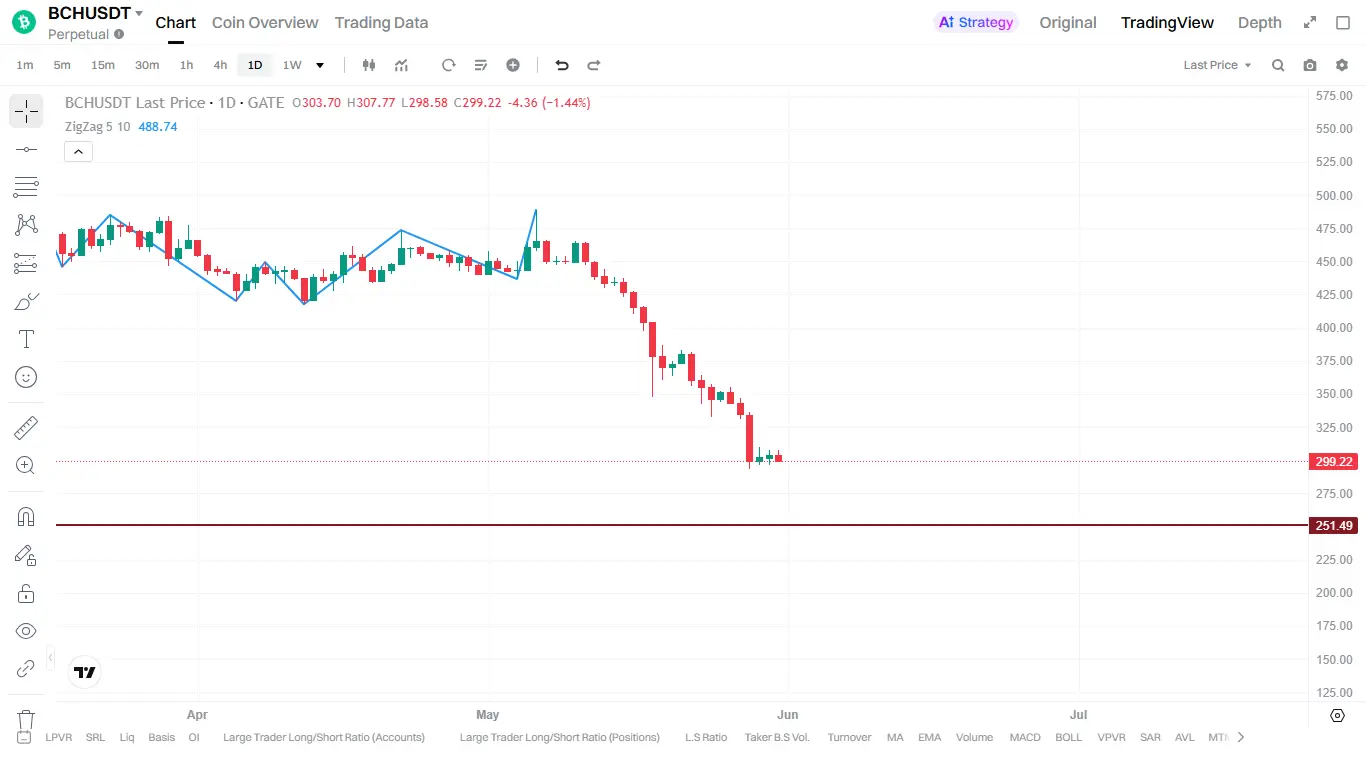The height and width of the screenshot is (768, 1366).
Task: Expand the chart to fullscreen arrows
Action: click(1310, 22)
